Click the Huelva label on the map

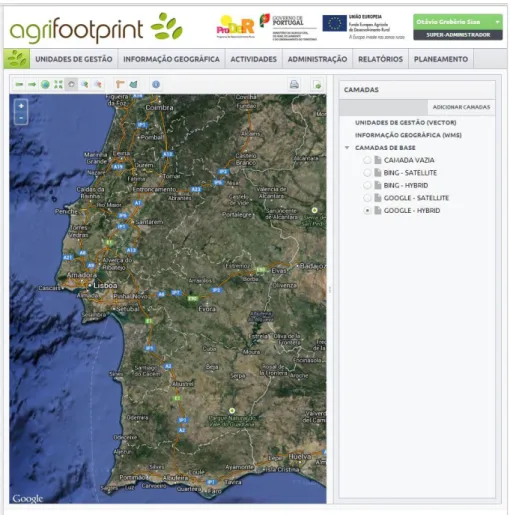300,456
